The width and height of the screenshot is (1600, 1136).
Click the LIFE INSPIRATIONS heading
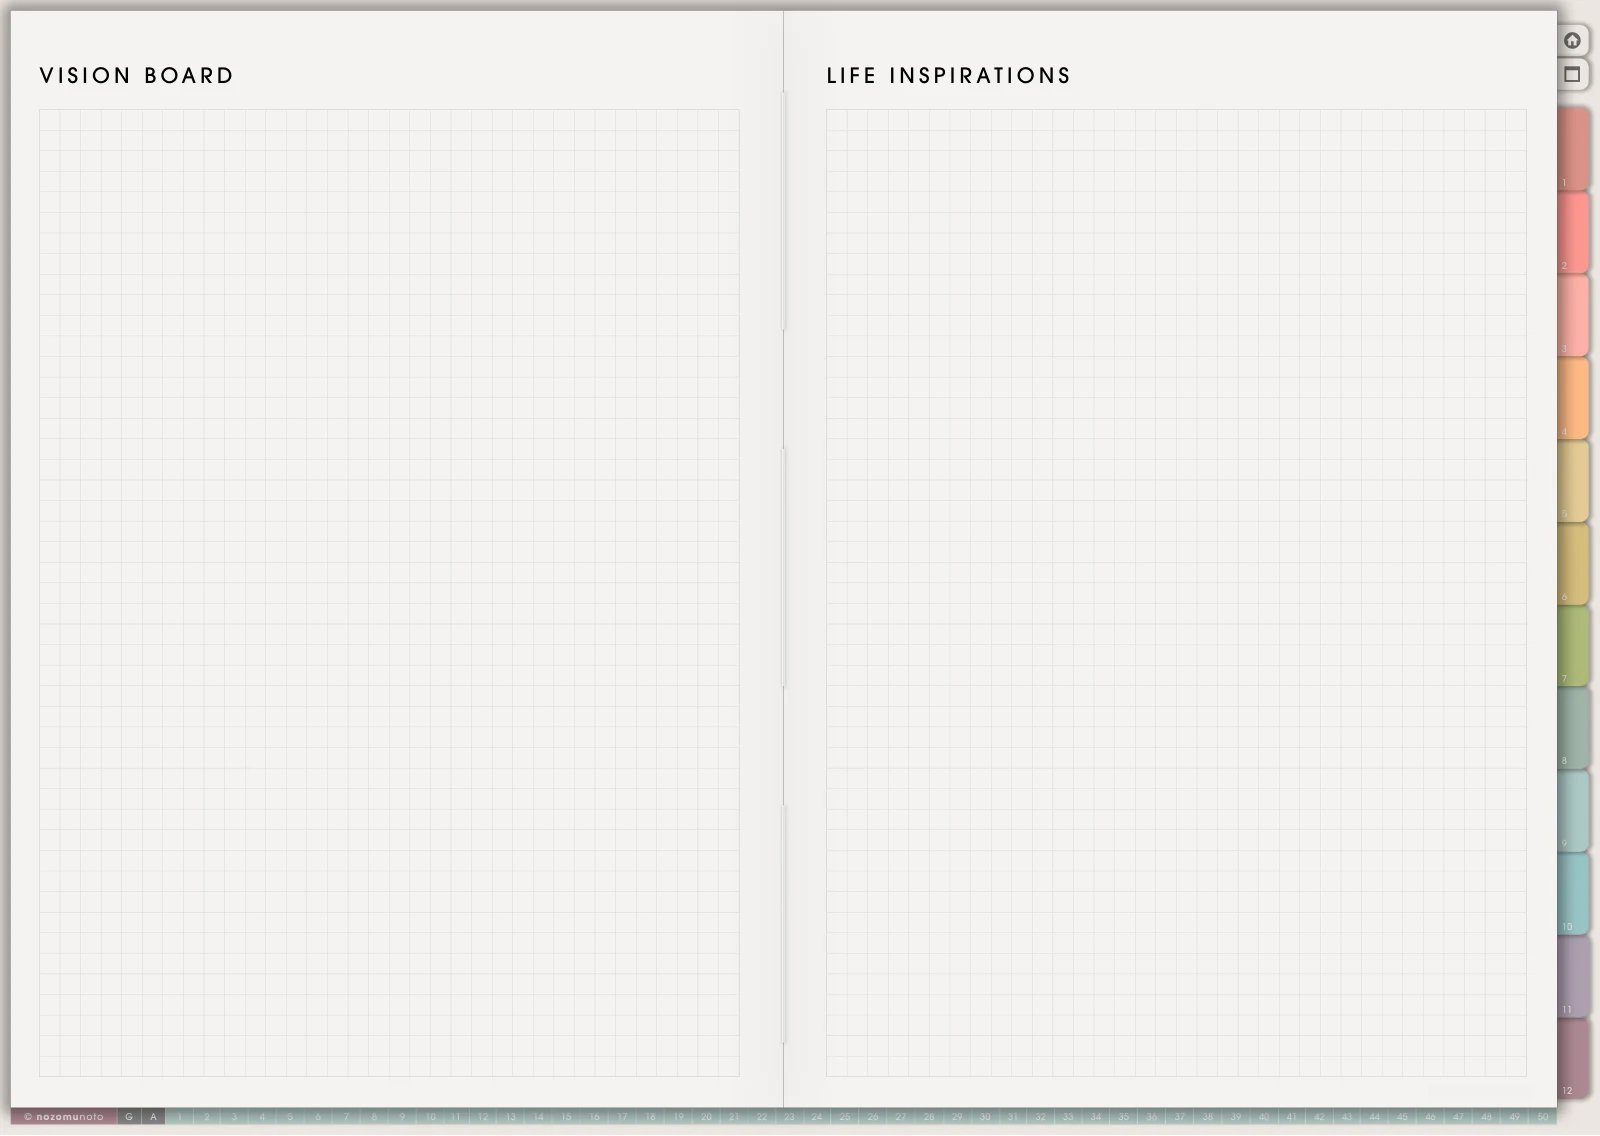coord(948,76)
